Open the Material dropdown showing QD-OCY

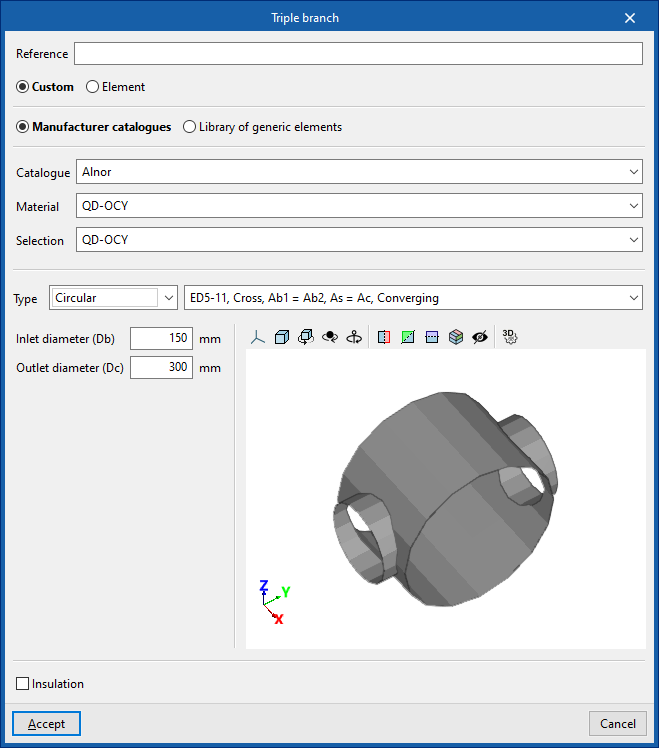pos(359,206)
